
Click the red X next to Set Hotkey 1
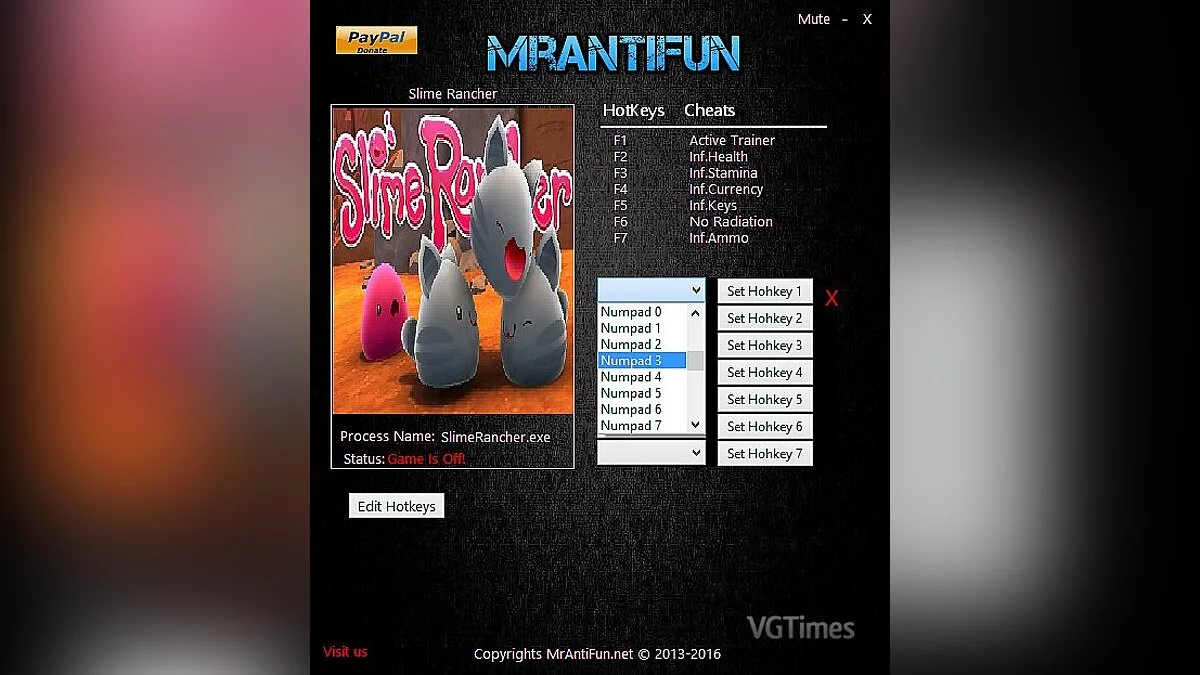click(x=831, y=298)
